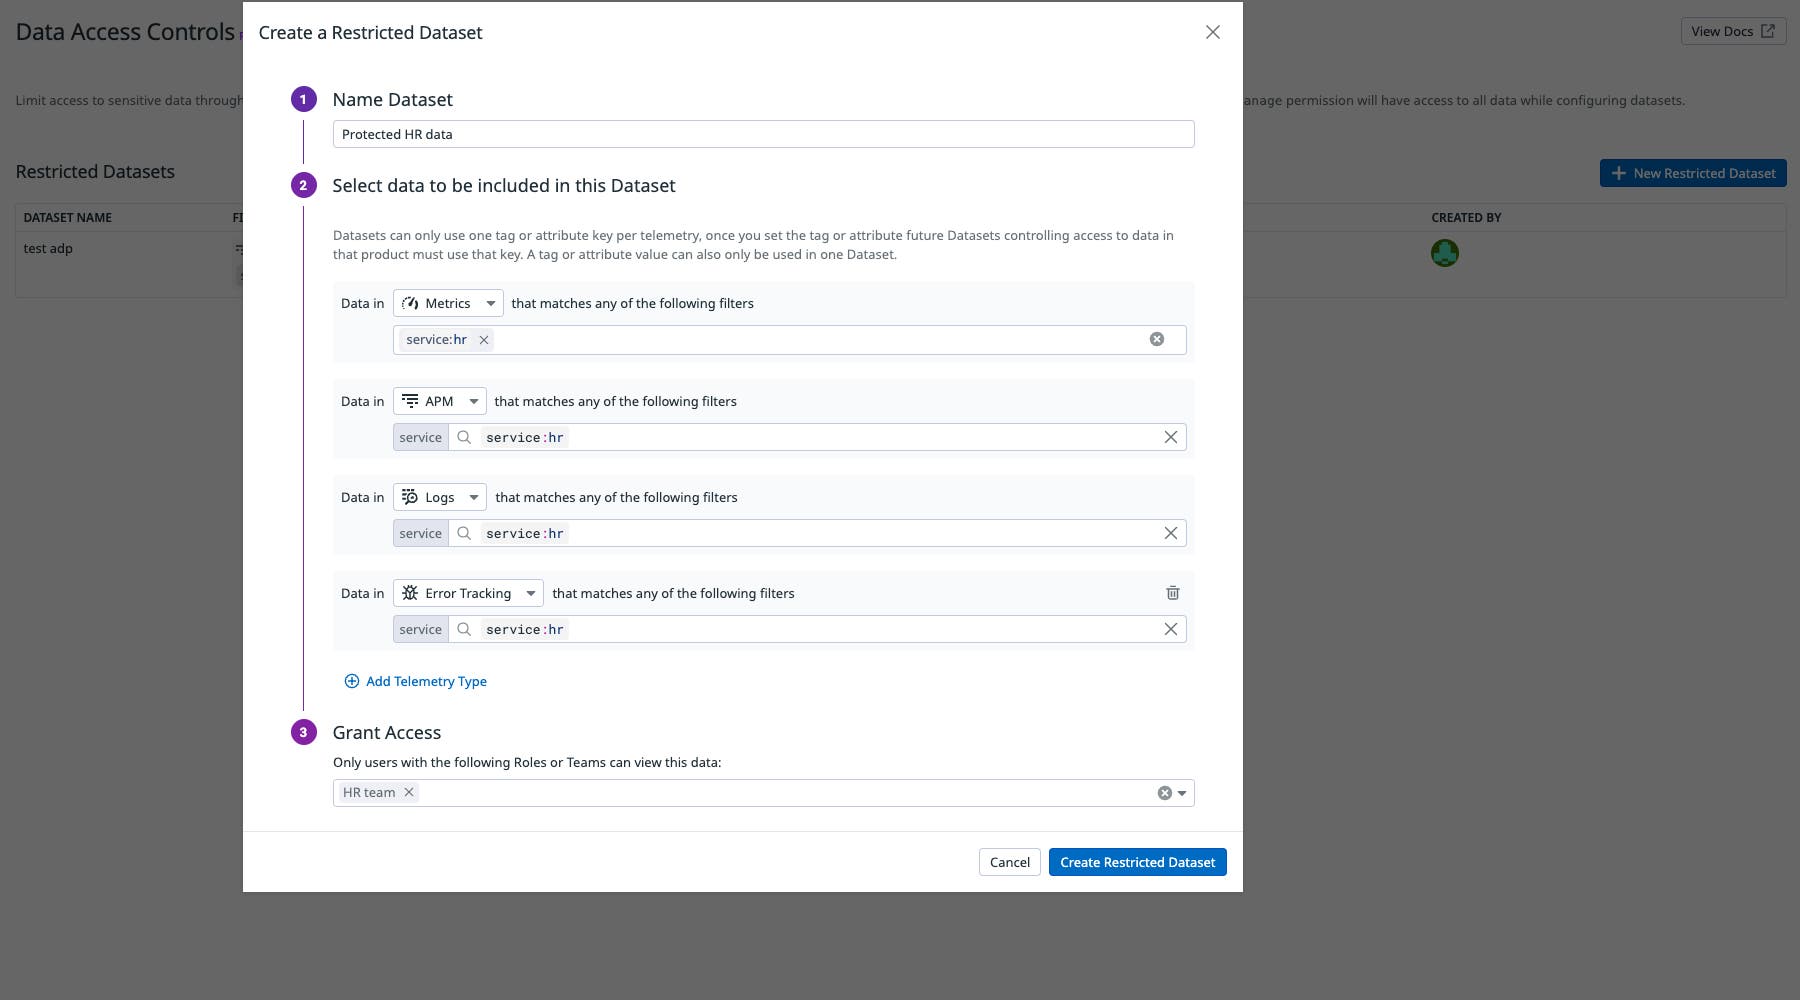
Task: Clear all Metrics filters with circle-x icon
Action: point(1157,339)
